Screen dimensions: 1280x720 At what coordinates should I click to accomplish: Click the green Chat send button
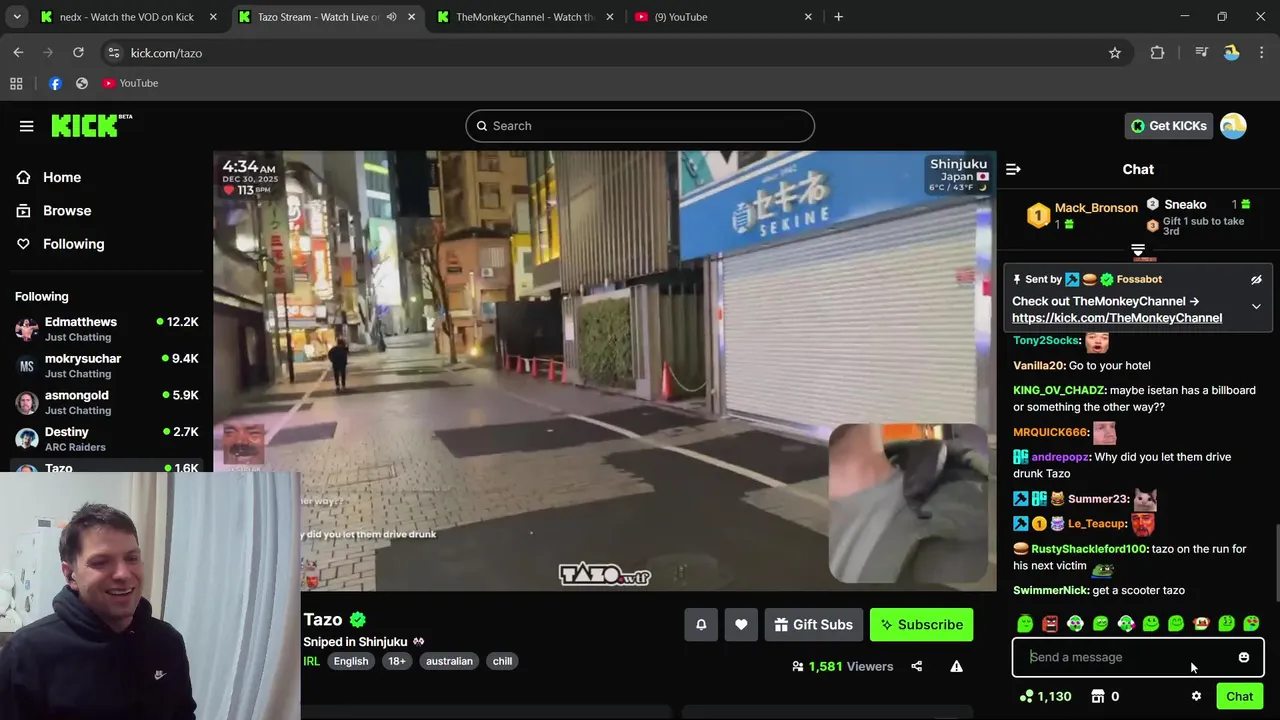[x=1240, y=696]
